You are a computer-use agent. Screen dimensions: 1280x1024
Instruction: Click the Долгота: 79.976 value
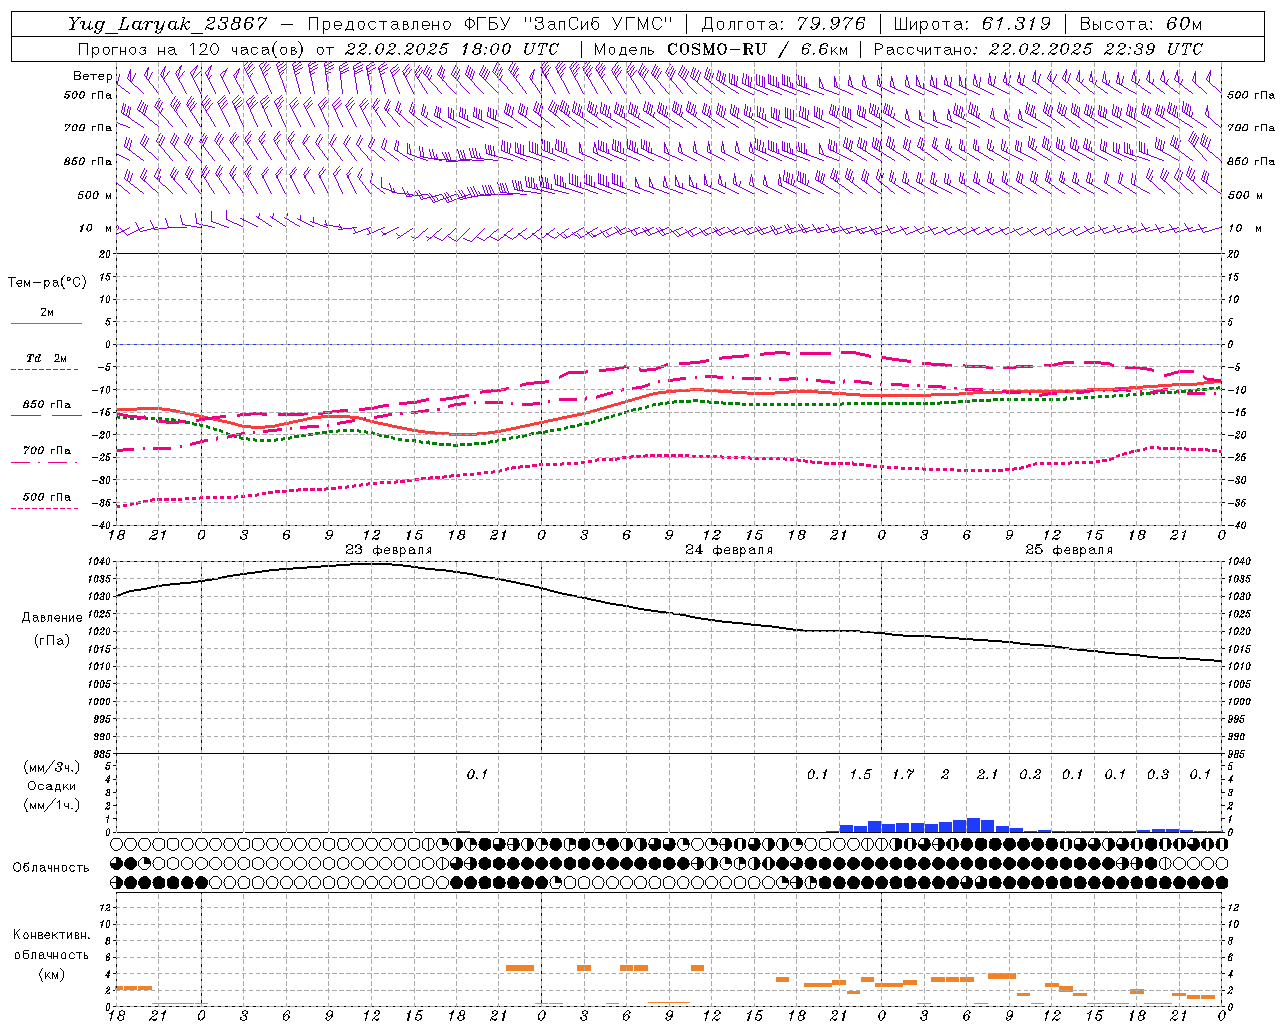click(784, 24)
